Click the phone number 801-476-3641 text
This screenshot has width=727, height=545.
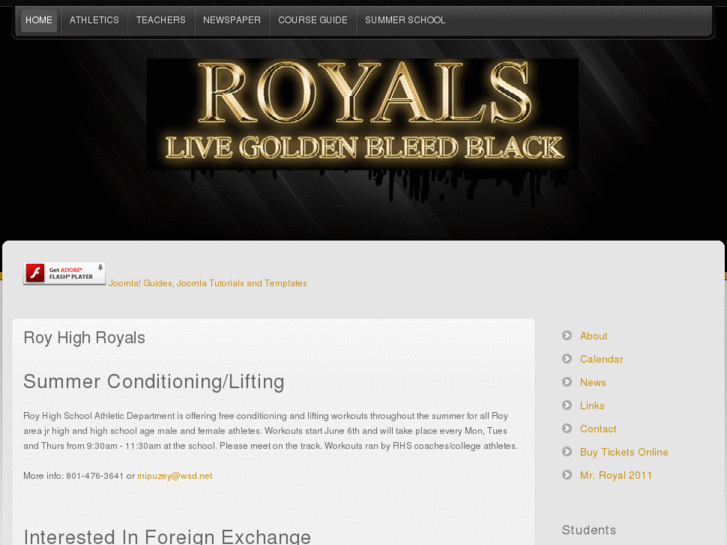tap(95, 476)
